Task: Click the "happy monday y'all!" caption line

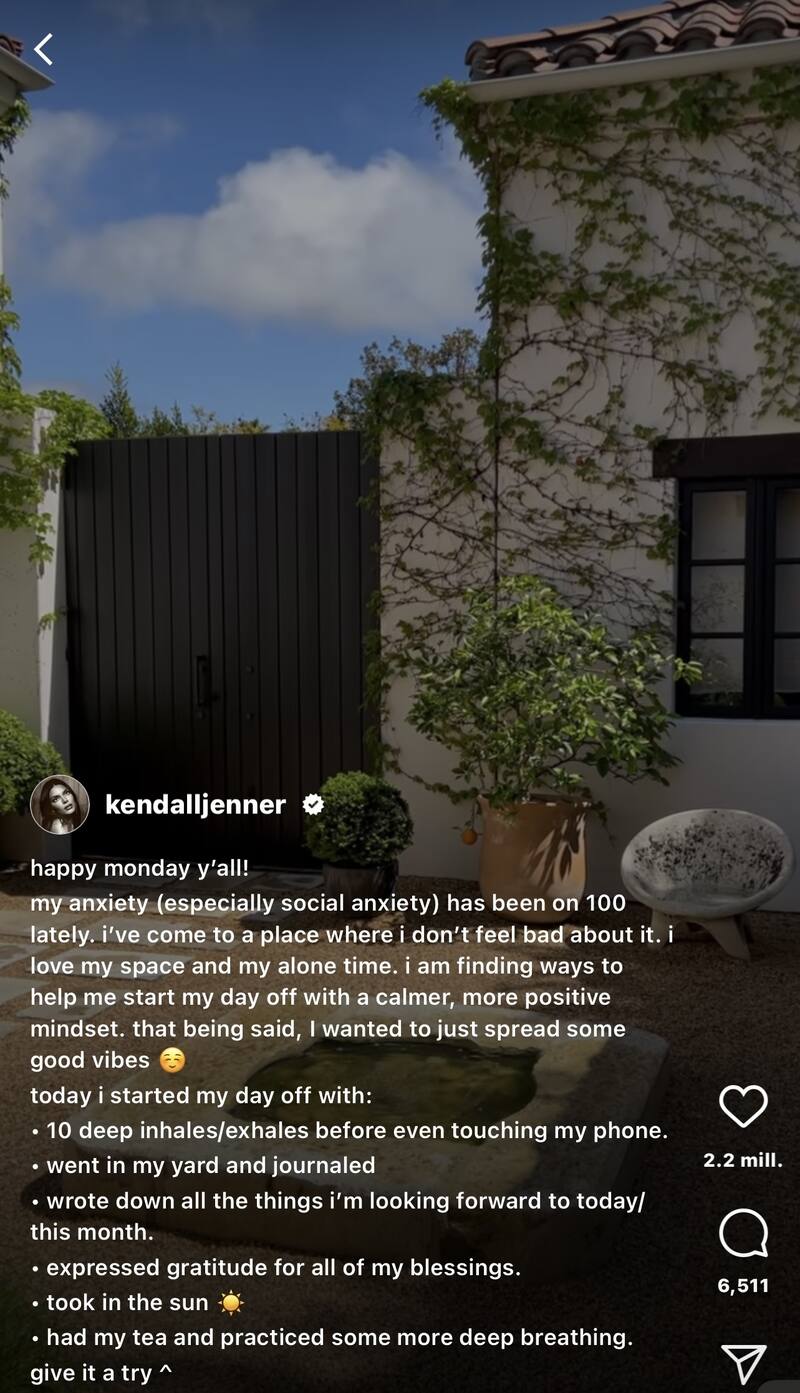Action: [139, 870]
